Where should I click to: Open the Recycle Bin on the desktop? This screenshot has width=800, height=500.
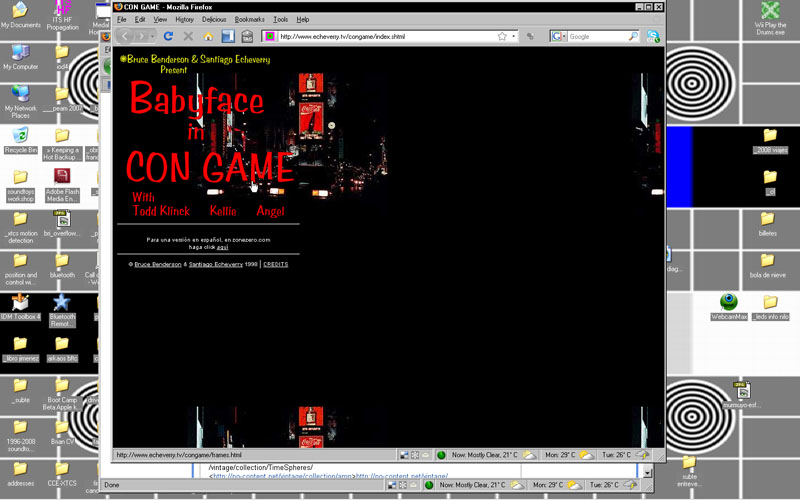point(20,136)
